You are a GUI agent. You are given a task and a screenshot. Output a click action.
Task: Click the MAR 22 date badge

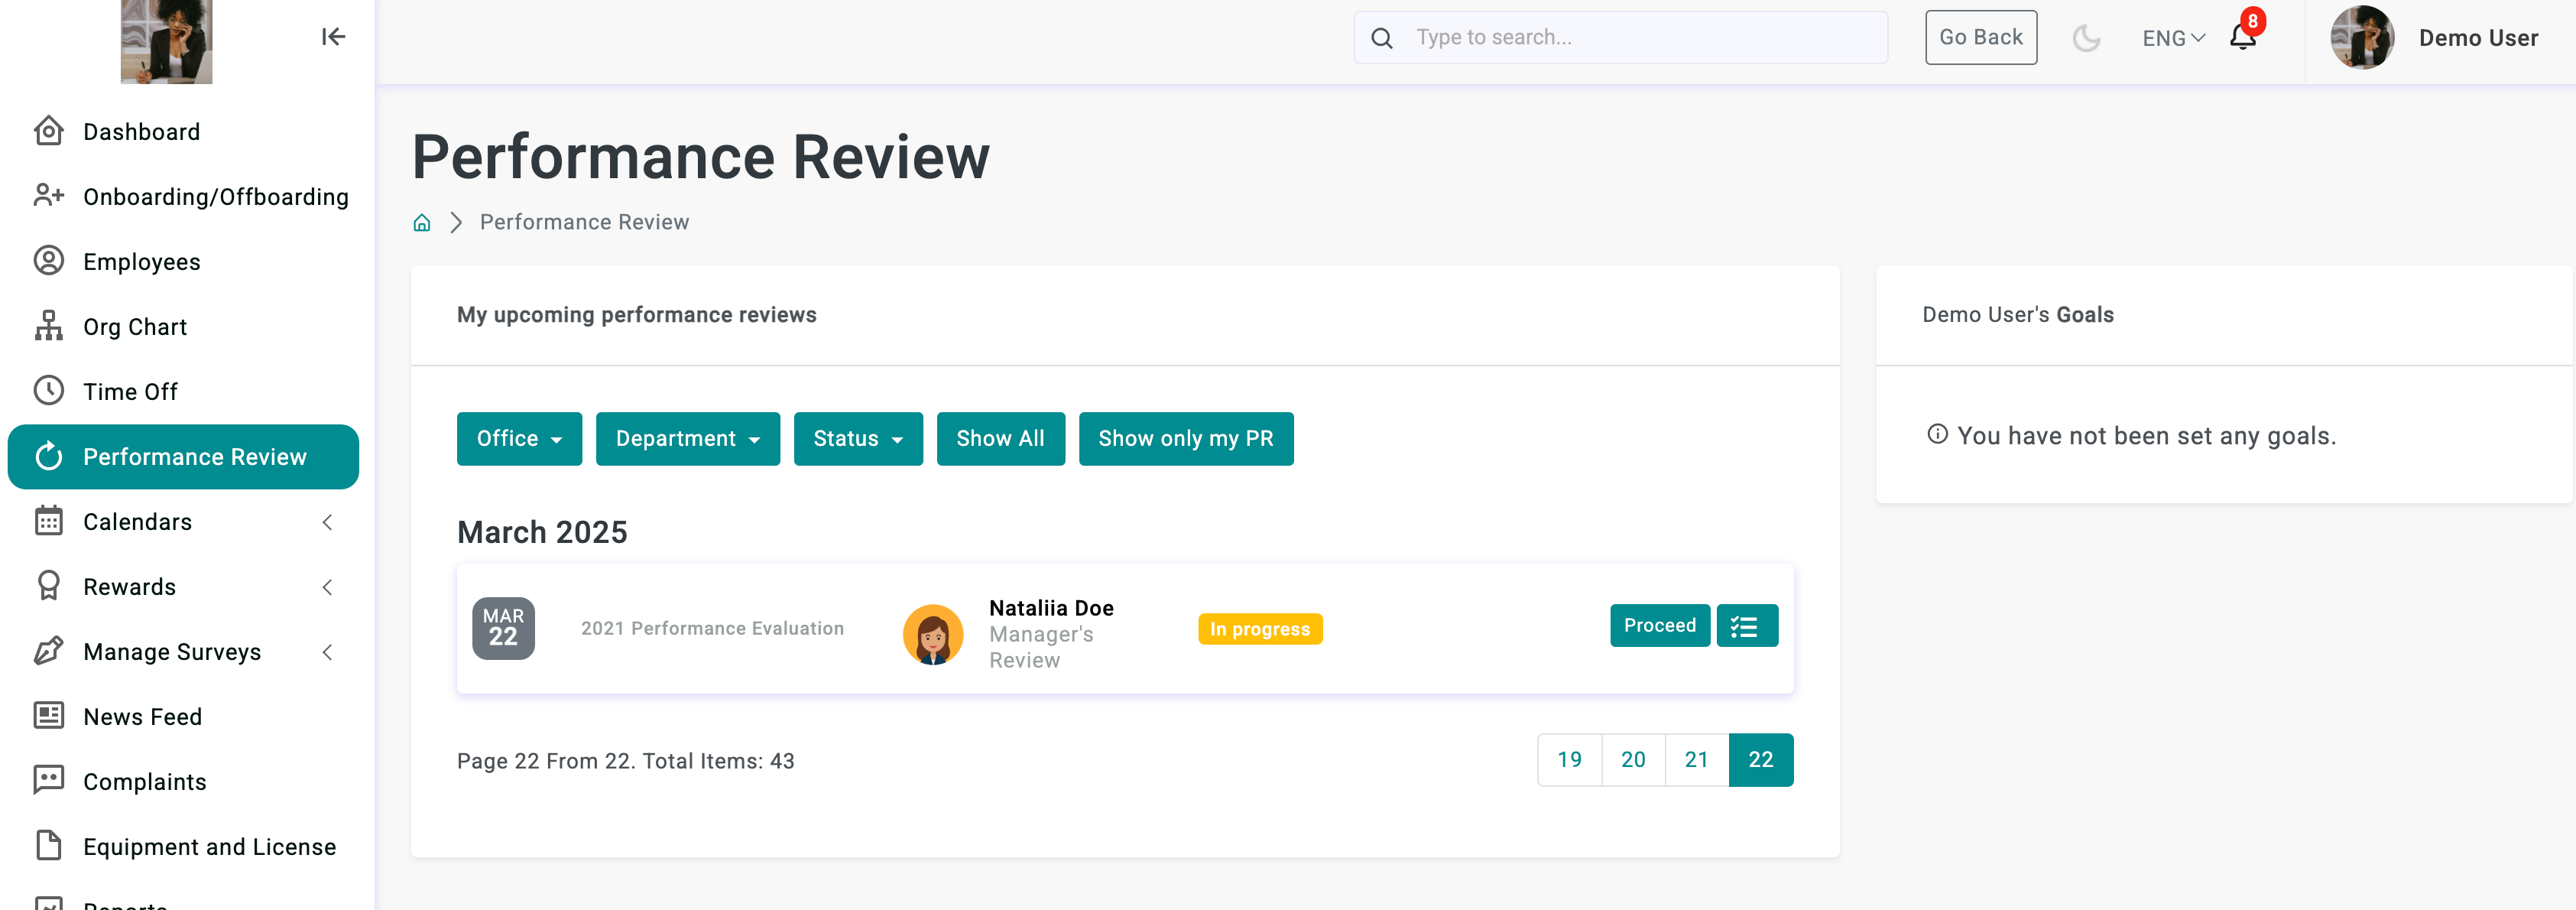503,629
